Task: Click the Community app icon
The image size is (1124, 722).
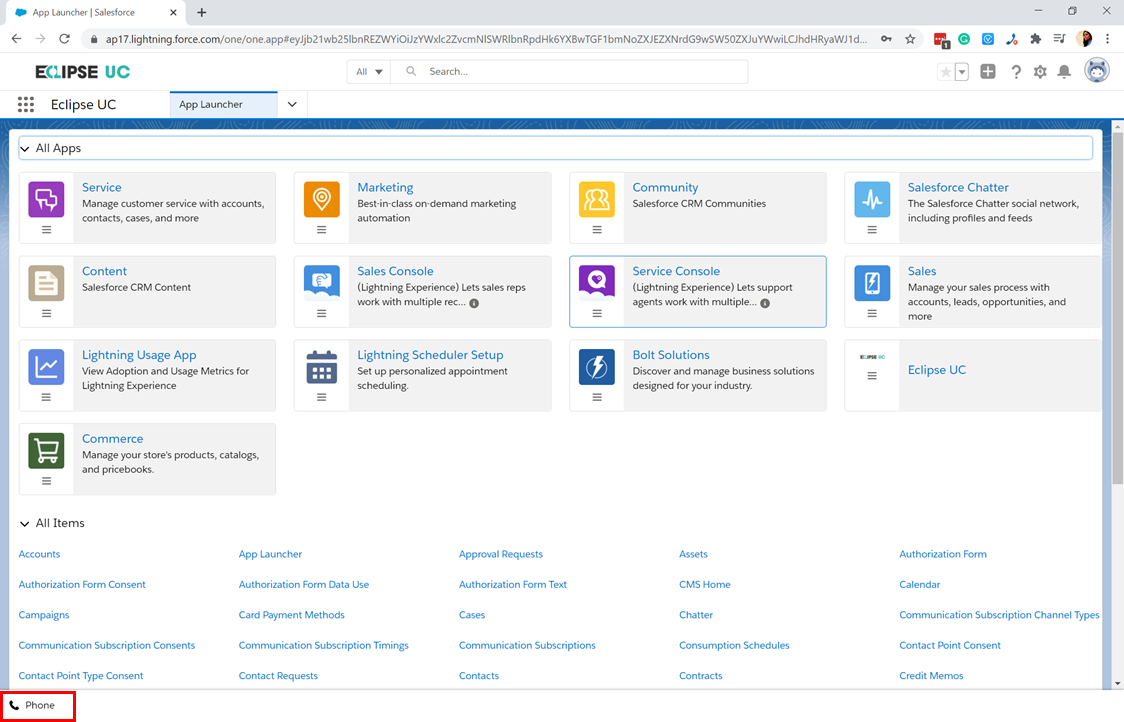Action: coord(596,199)
